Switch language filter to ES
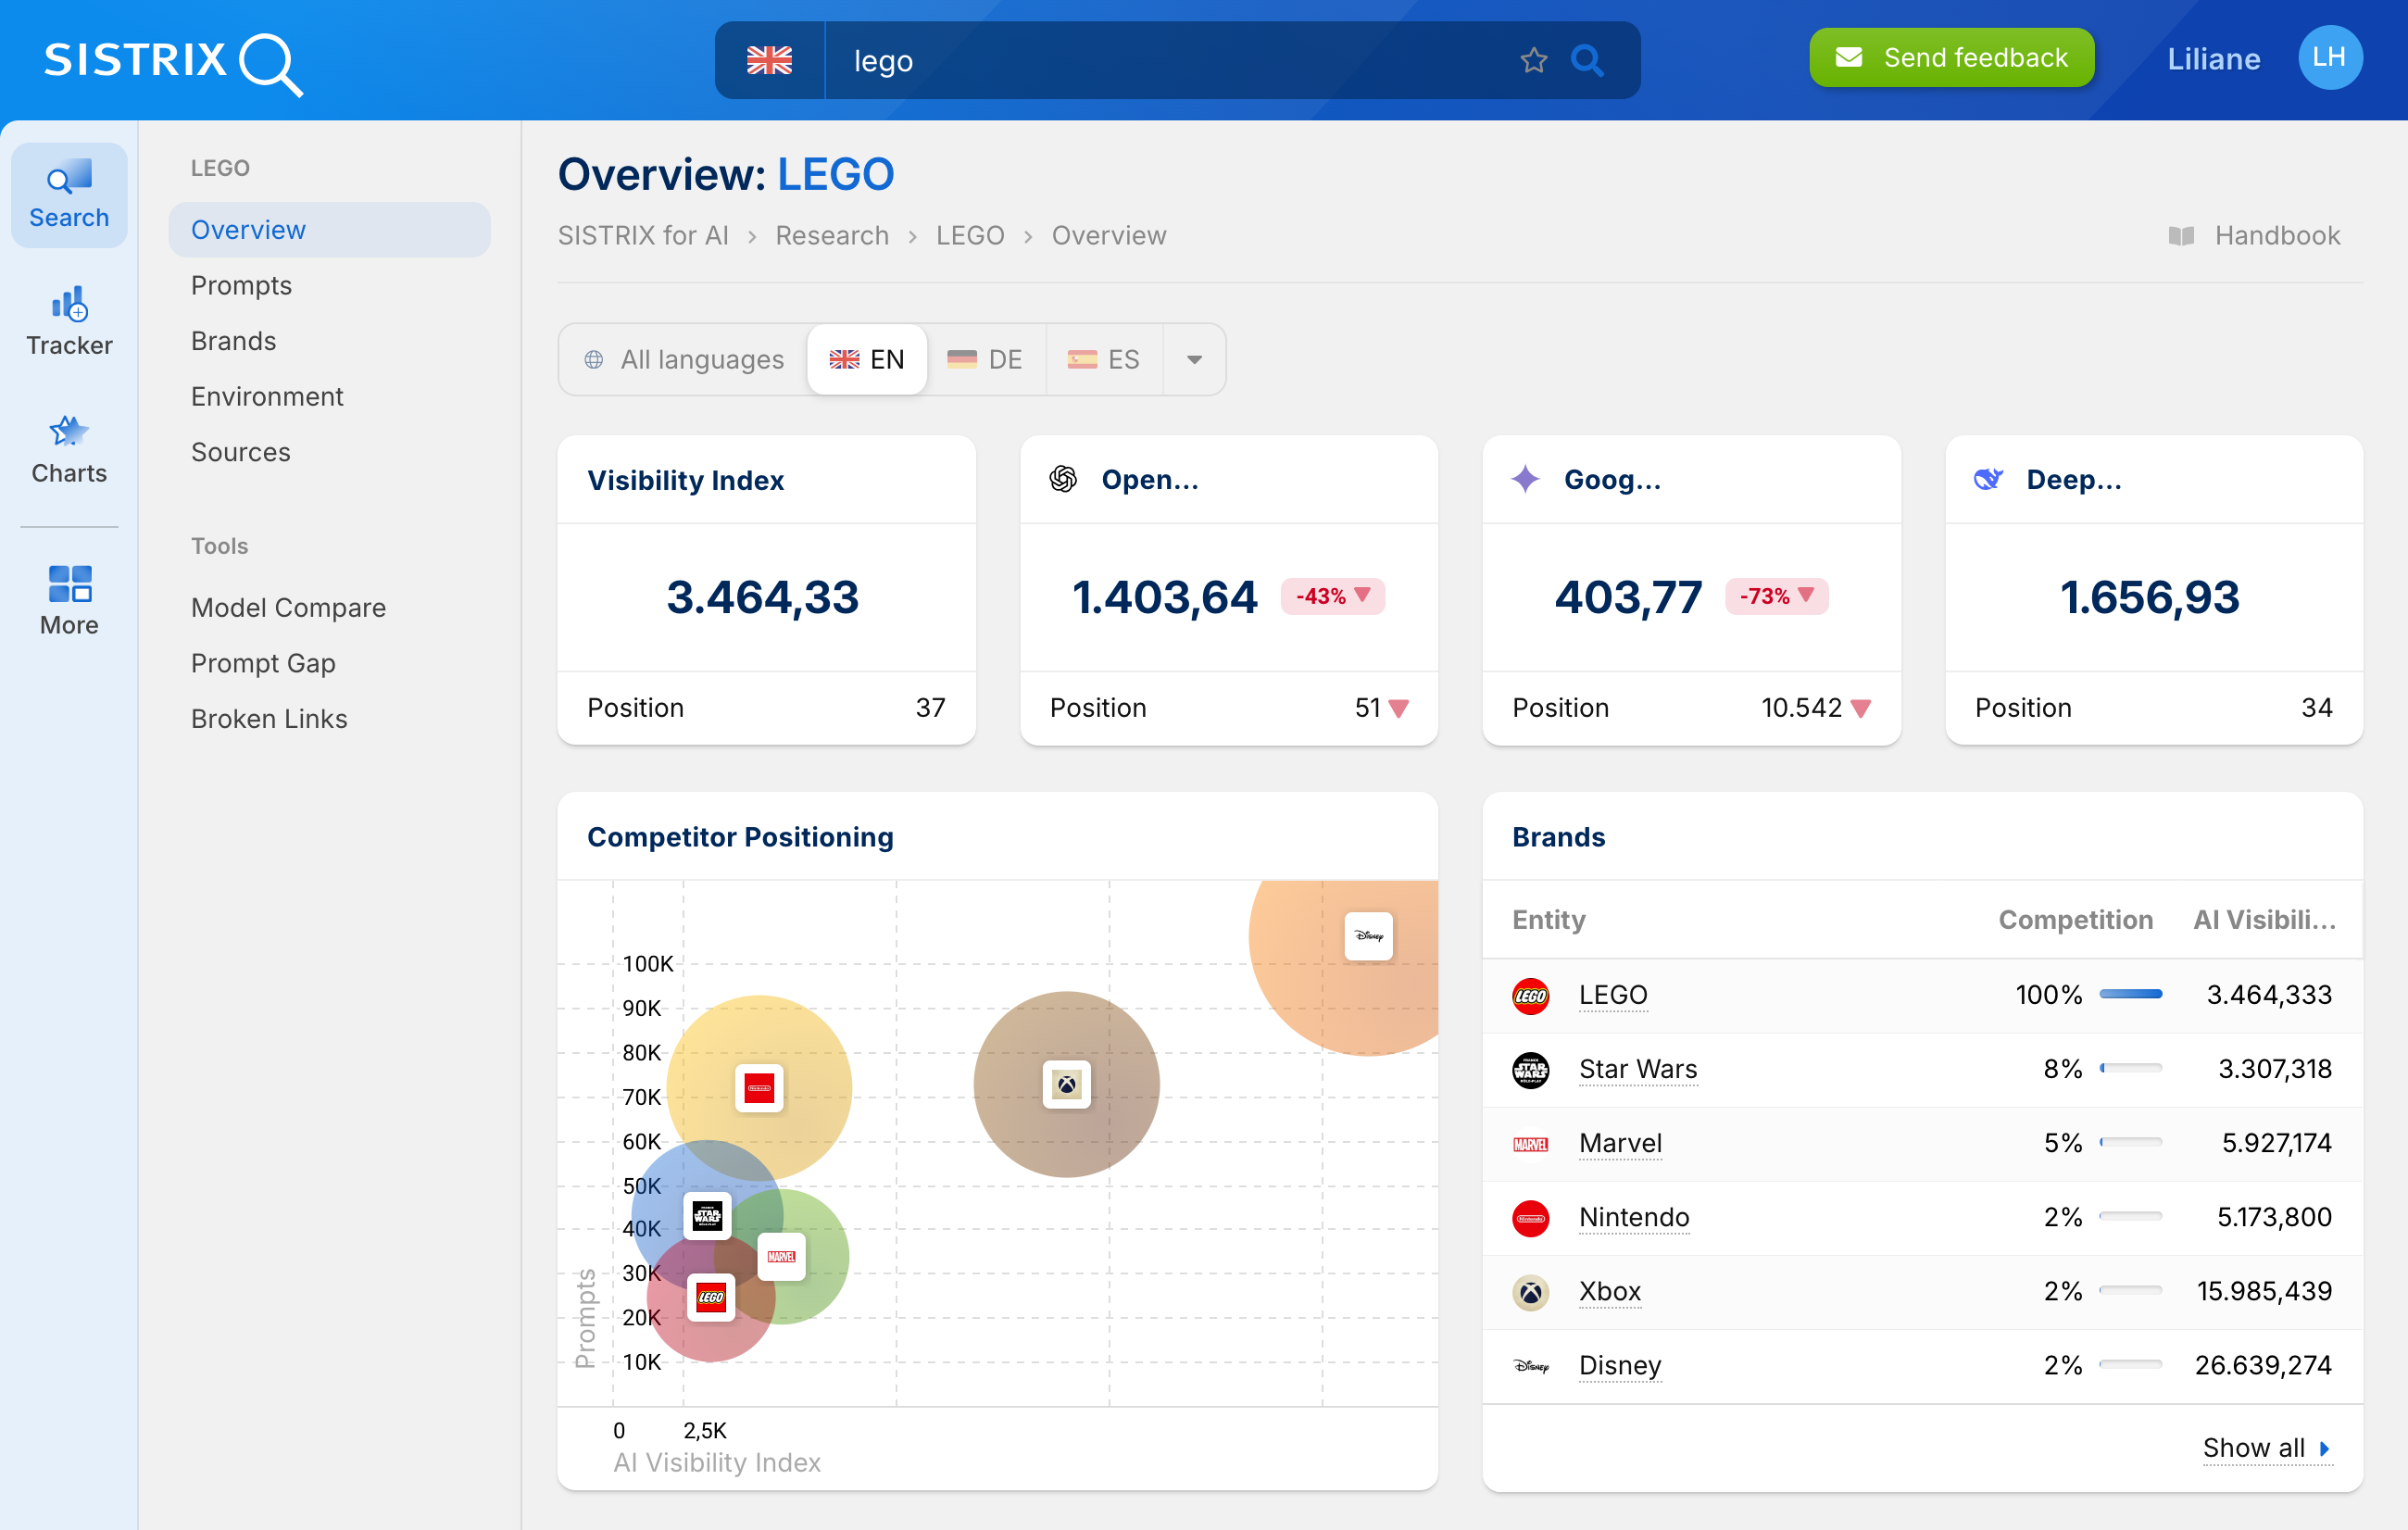Screen dimensions: 2408x1530 [1104, 360]
